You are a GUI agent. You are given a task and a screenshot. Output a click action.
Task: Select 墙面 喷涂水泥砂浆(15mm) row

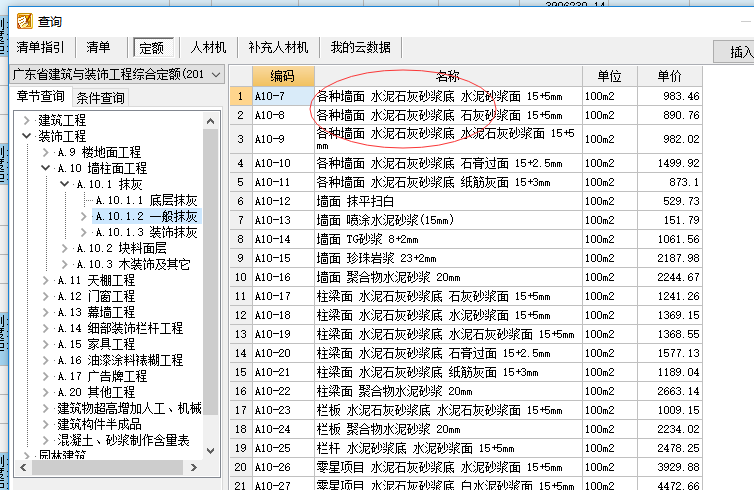[x=448, y=220]
